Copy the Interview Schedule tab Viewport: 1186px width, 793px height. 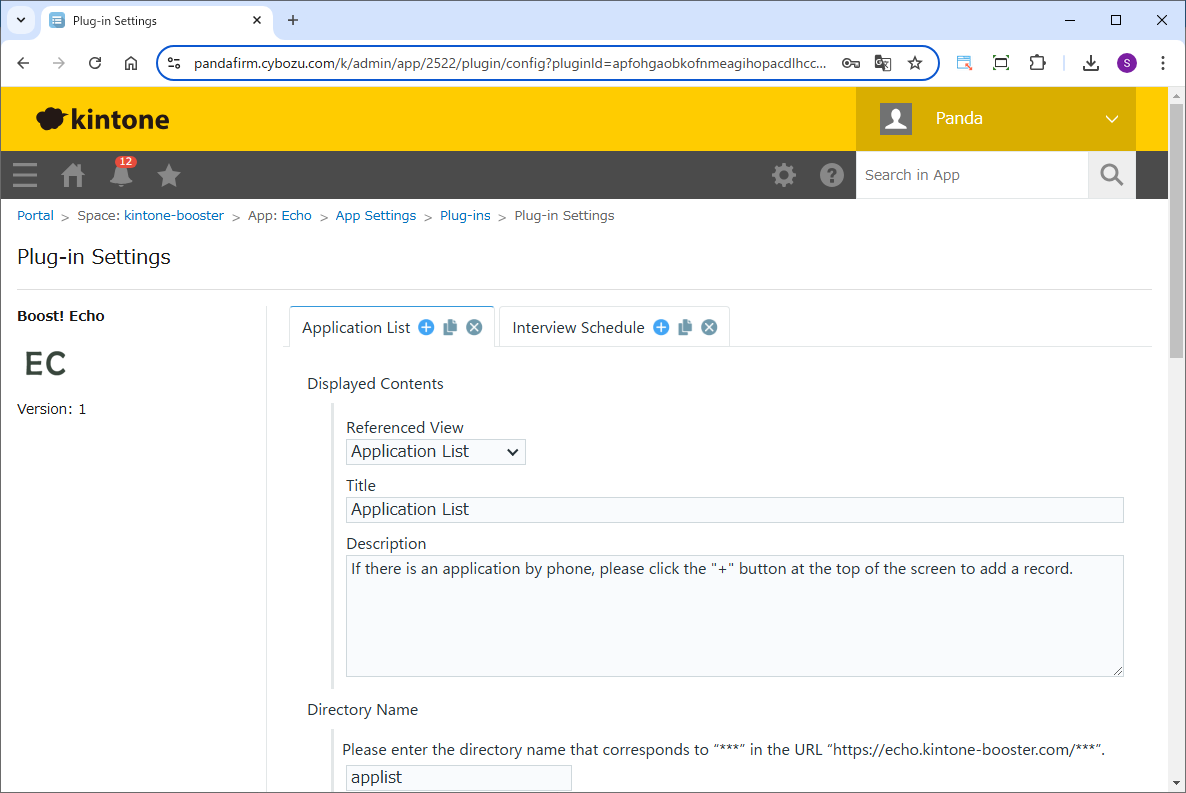coord(685,327)
